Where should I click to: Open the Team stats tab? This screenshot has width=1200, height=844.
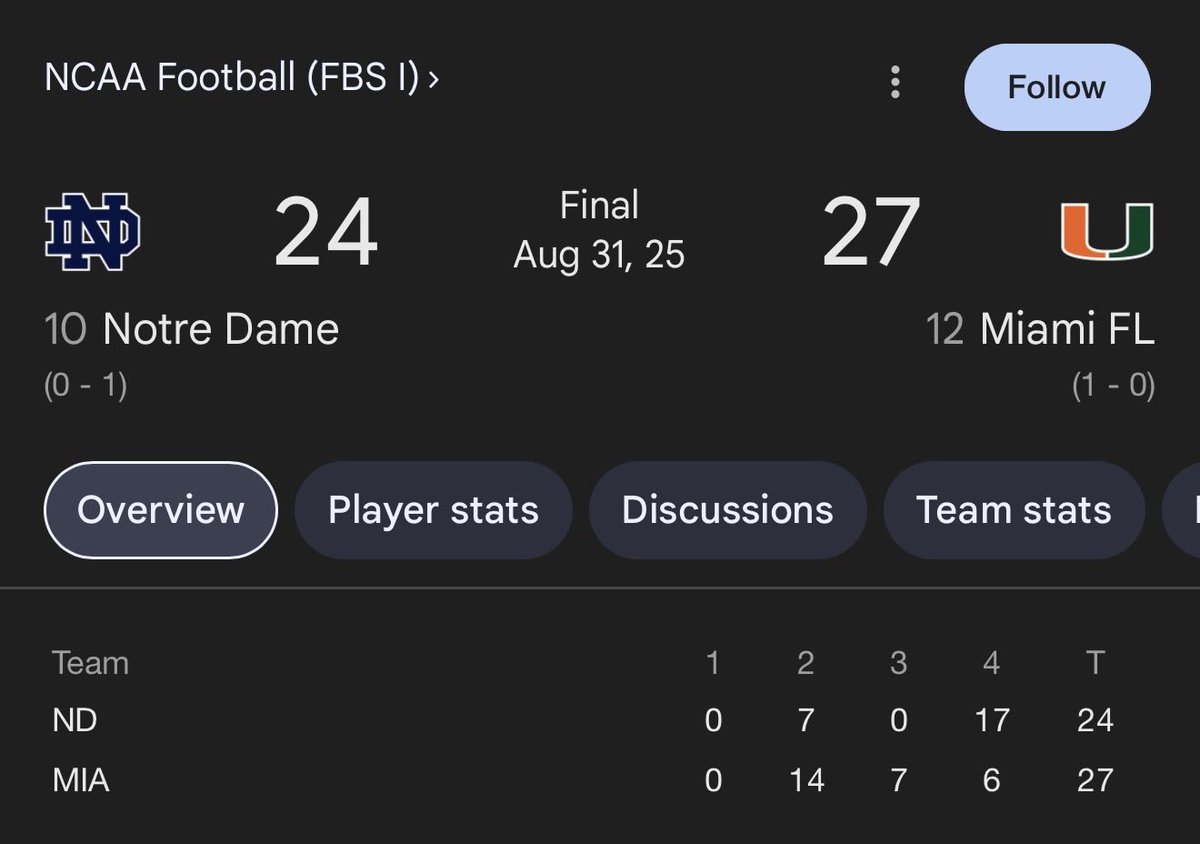(x=1014, y=510)
